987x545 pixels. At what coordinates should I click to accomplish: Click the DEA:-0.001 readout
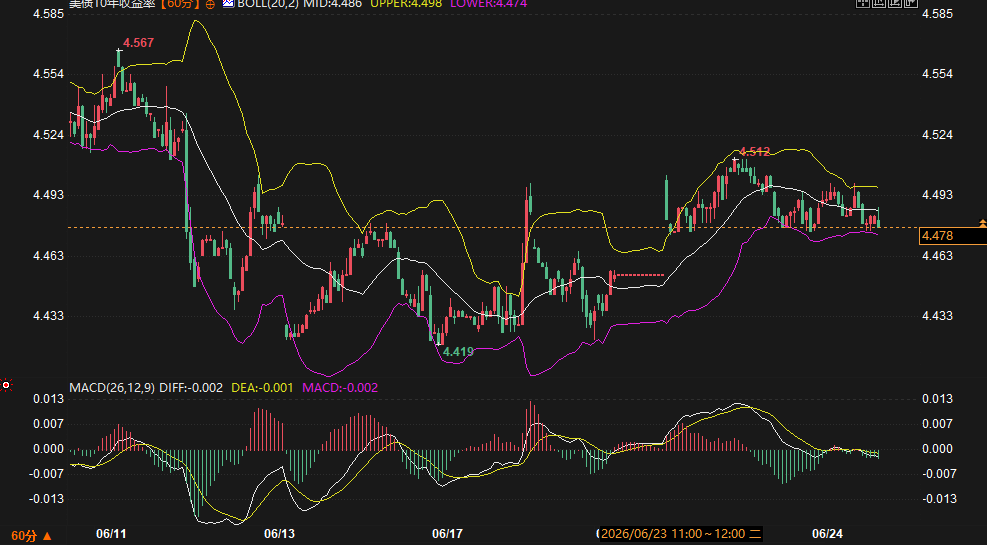click(262, 388)
